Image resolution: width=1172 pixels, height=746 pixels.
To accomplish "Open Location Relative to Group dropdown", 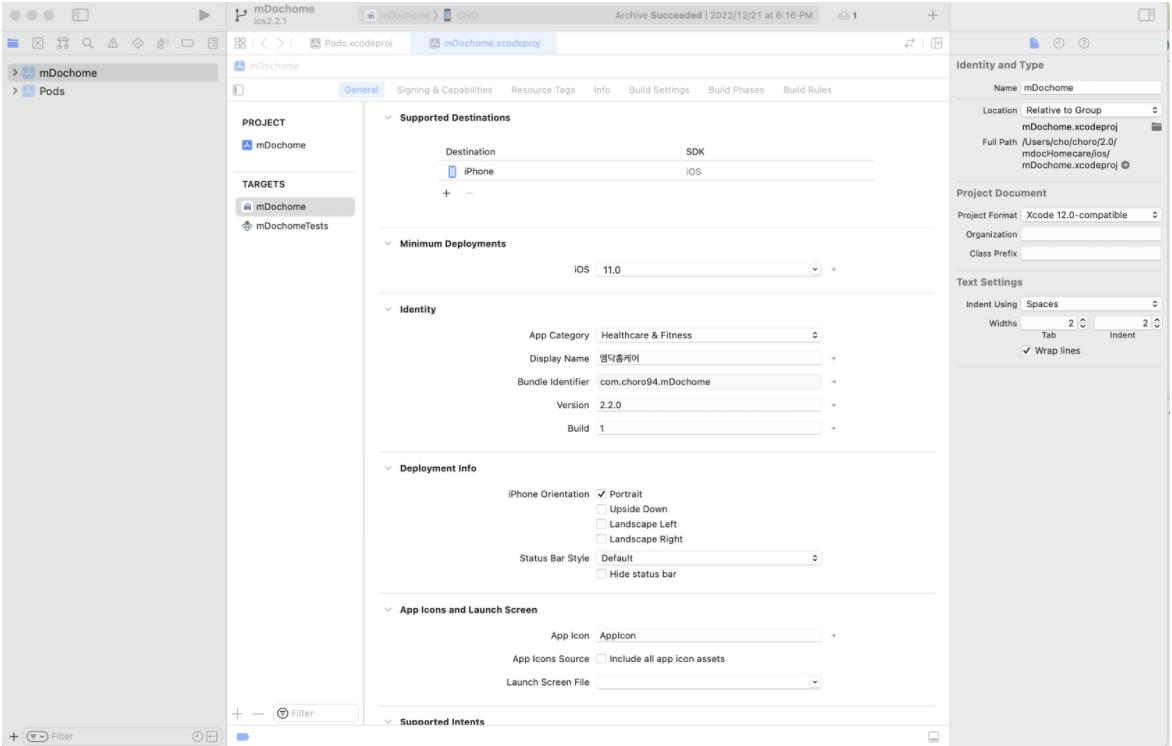I will click(x=1091, y=110).
